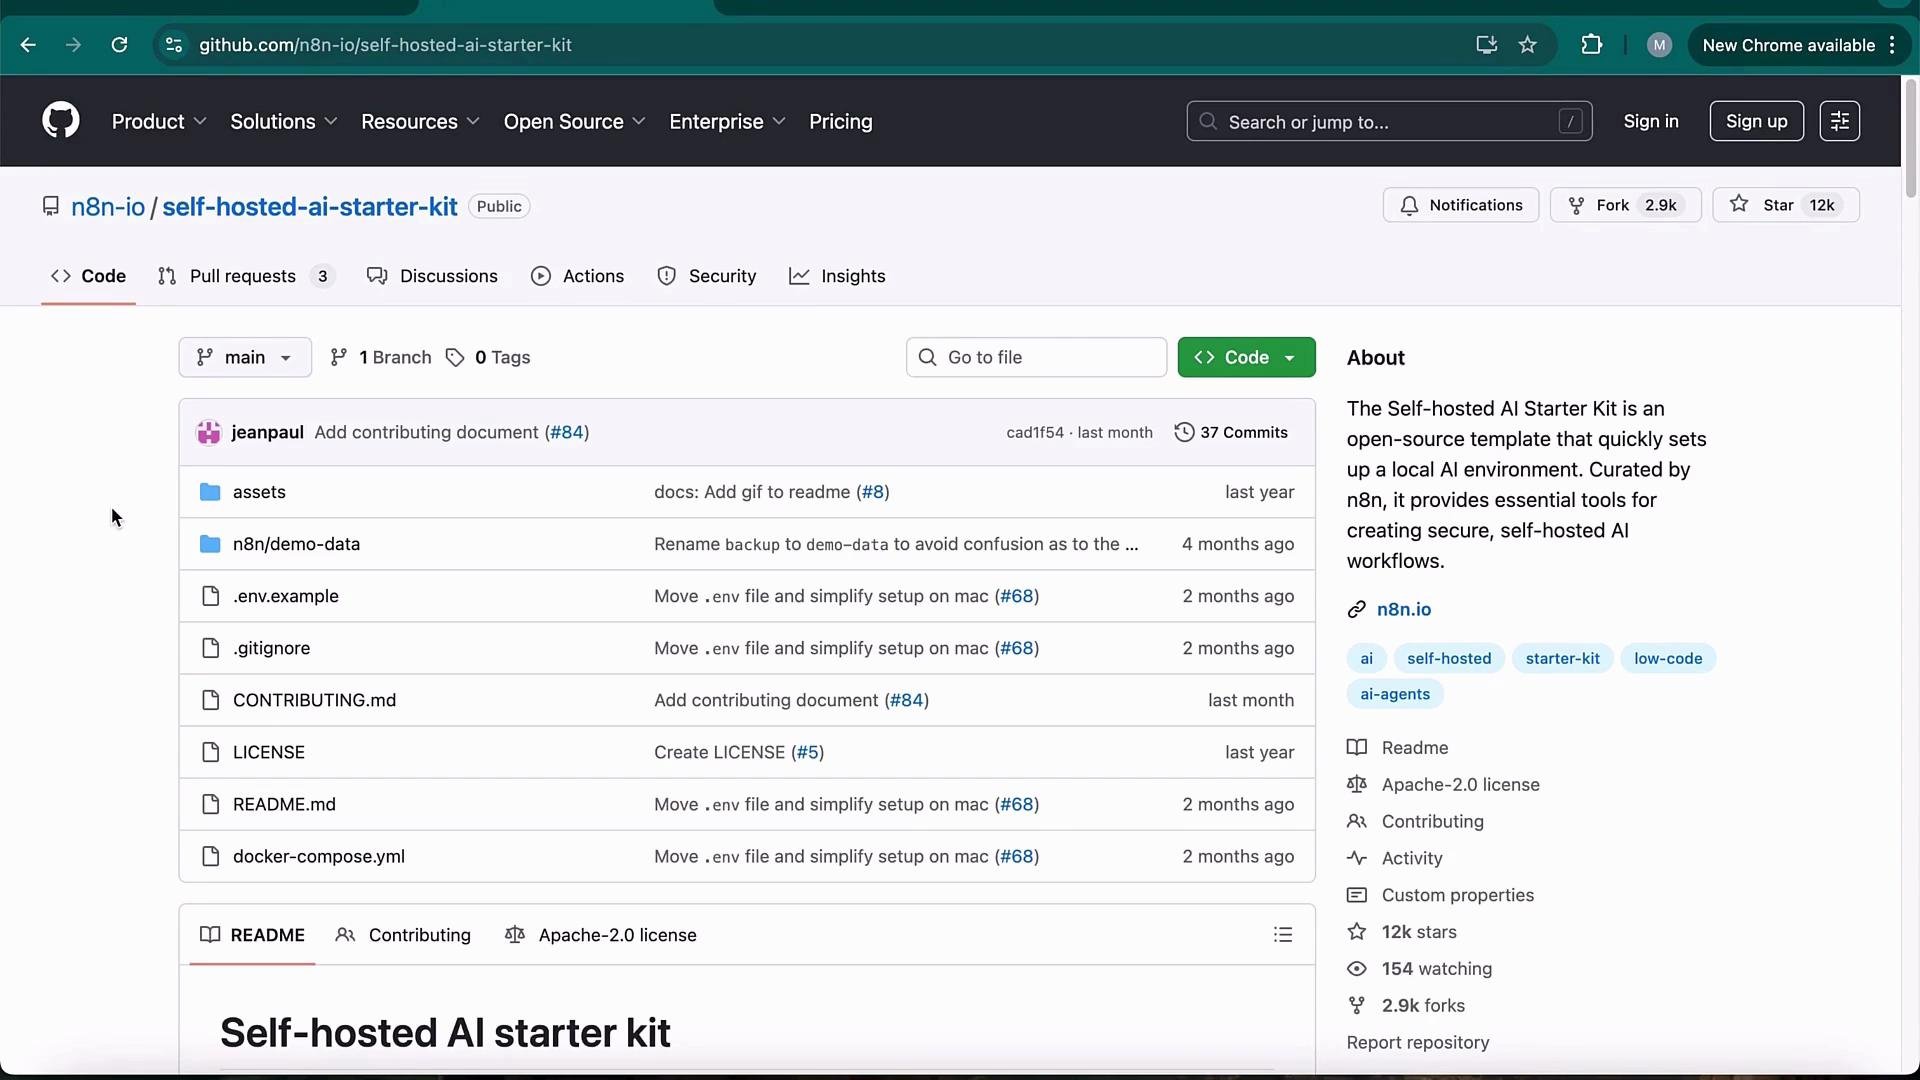Open appearance settings icon next to Sign up
This screenshot has height=1080, width=1920.
[x=1839, y=121]
